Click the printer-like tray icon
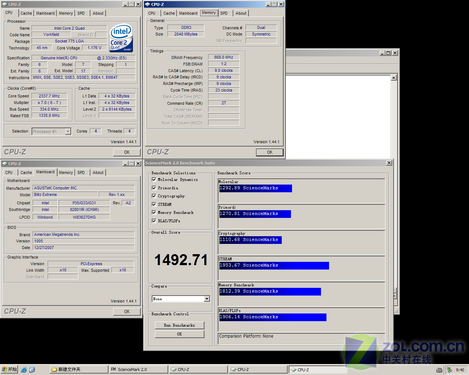 [439, 370]
